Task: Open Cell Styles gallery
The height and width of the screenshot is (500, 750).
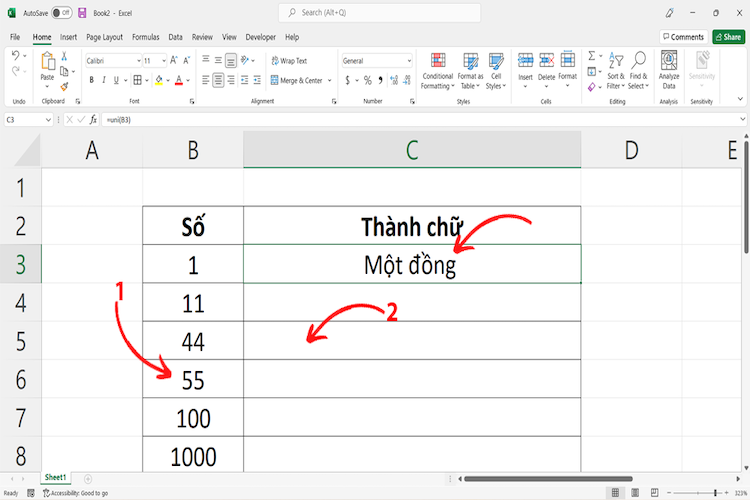Action: pyautogui.click(x=496, y=71)
